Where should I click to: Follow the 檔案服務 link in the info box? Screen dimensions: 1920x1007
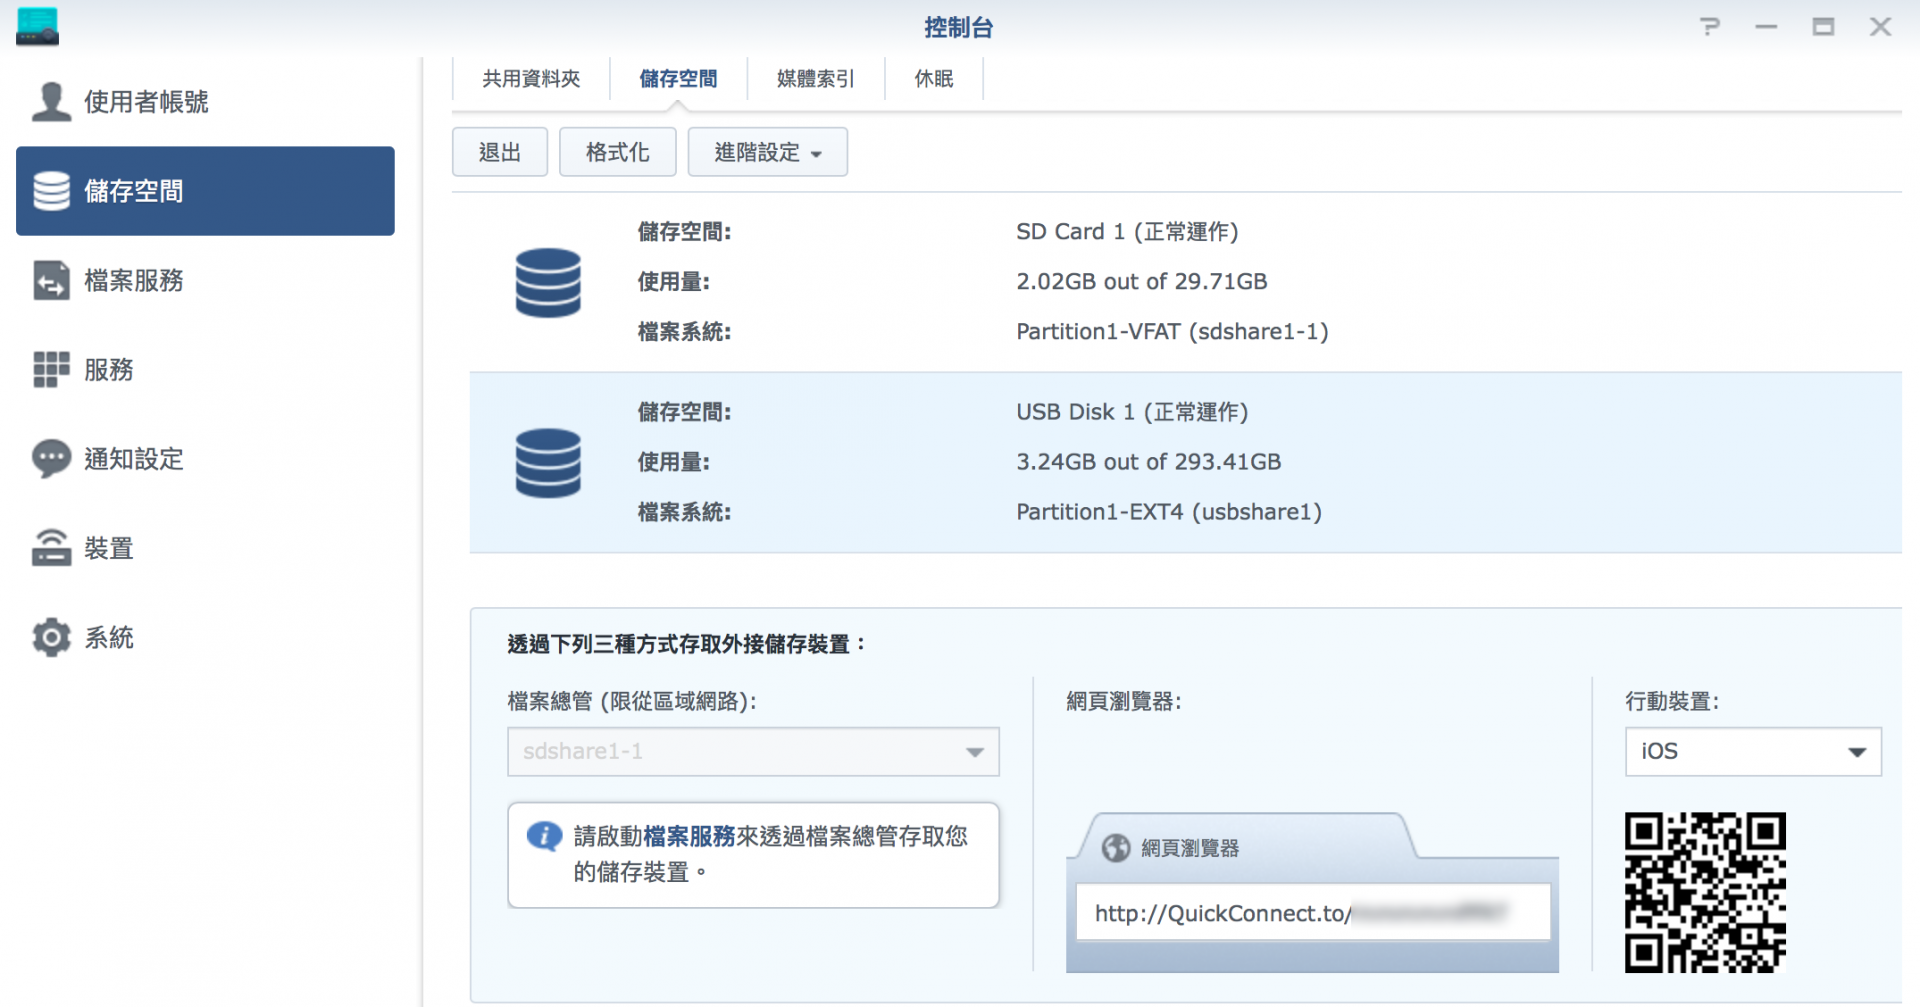point(689,836)
